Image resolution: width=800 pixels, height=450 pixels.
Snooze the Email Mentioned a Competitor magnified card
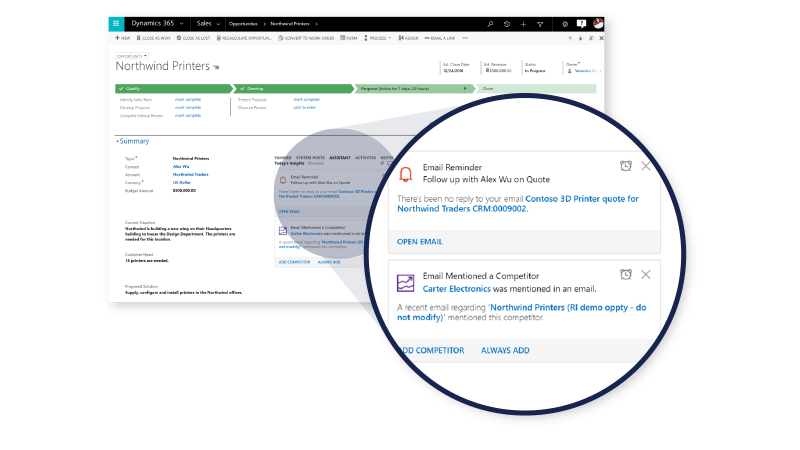[626, 274]
